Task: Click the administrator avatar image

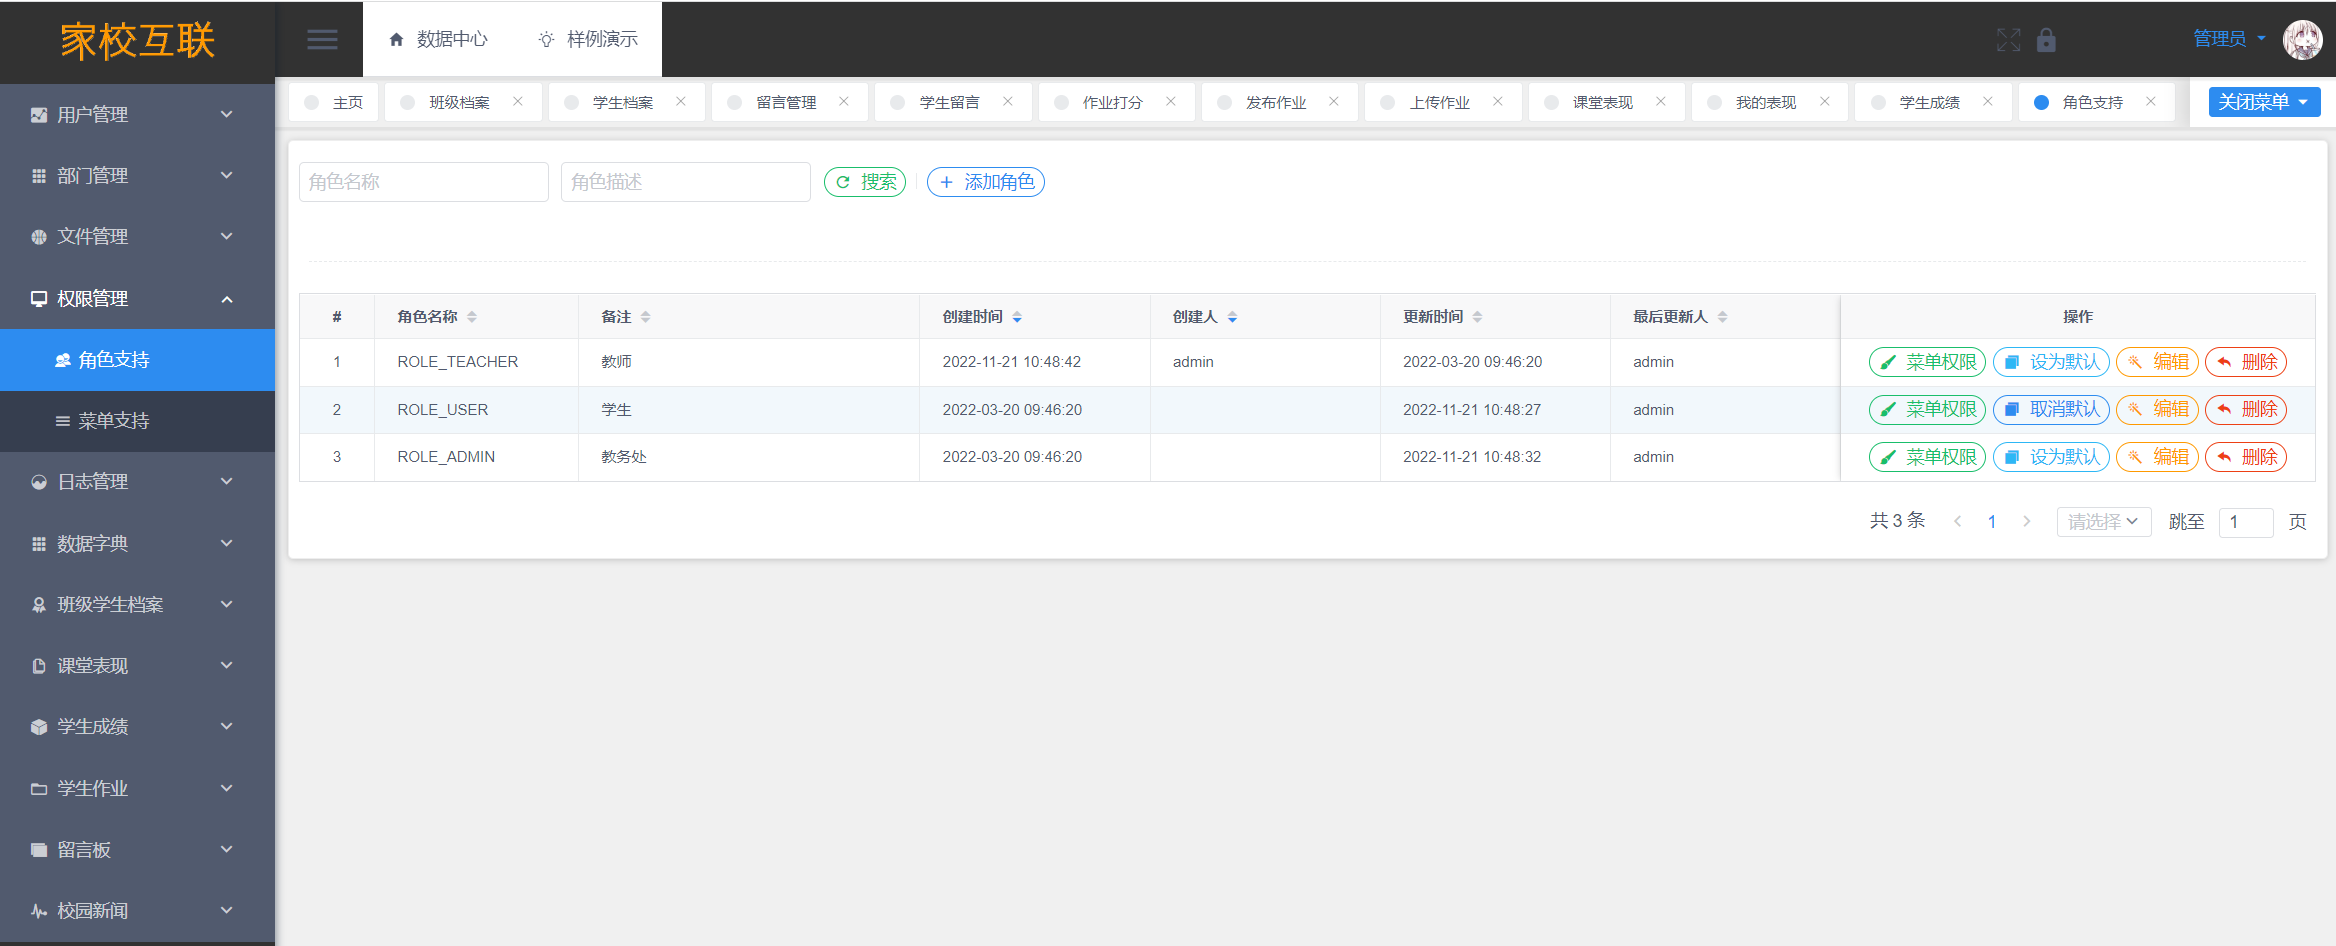Action: click(x=2302, y=40)
